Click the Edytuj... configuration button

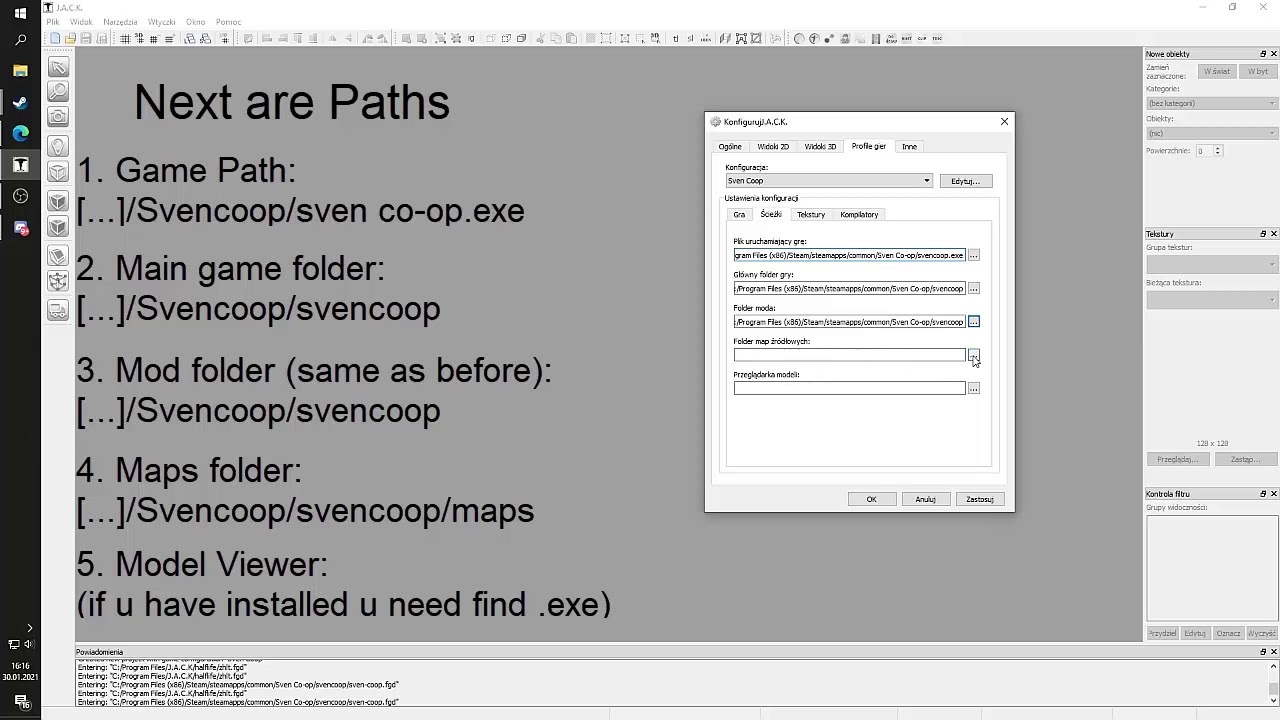point(965,181)
